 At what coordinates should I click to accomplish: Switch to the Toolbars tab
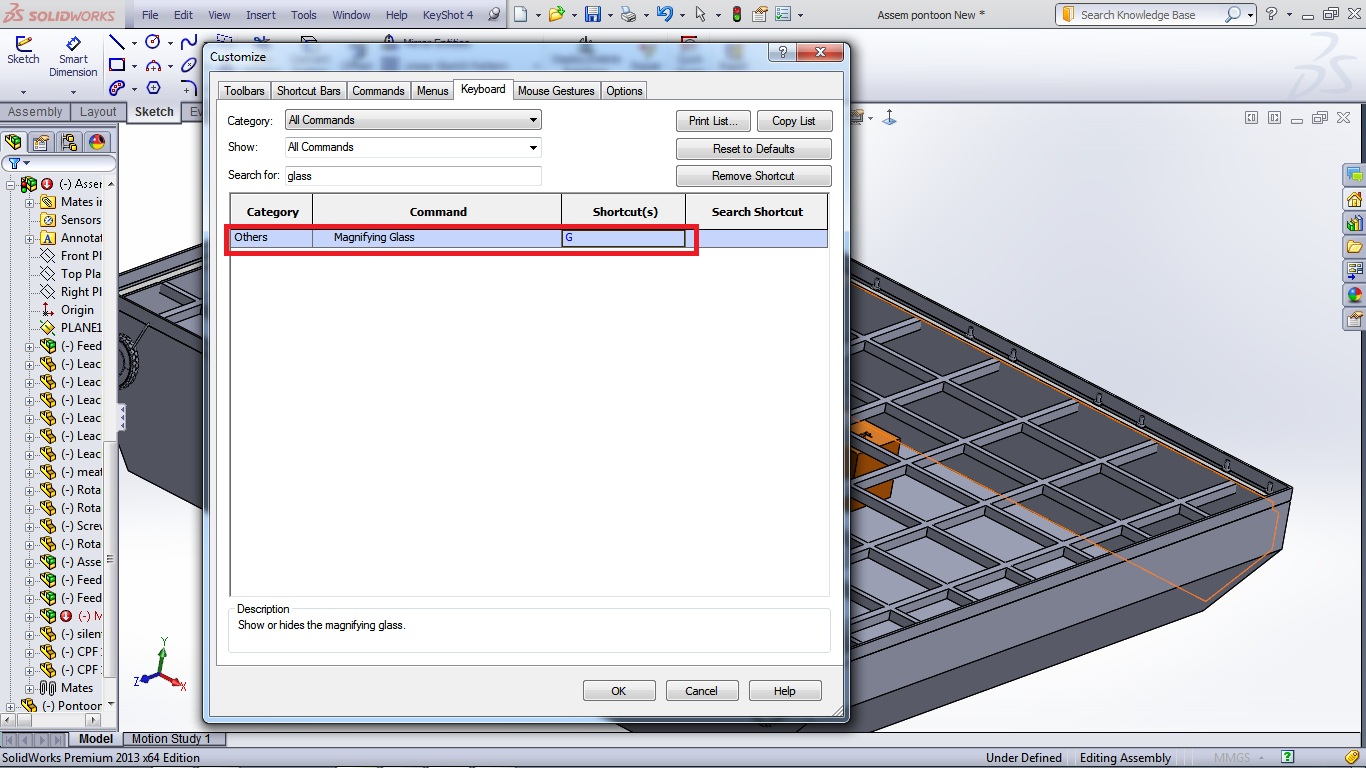click(244, 91)
